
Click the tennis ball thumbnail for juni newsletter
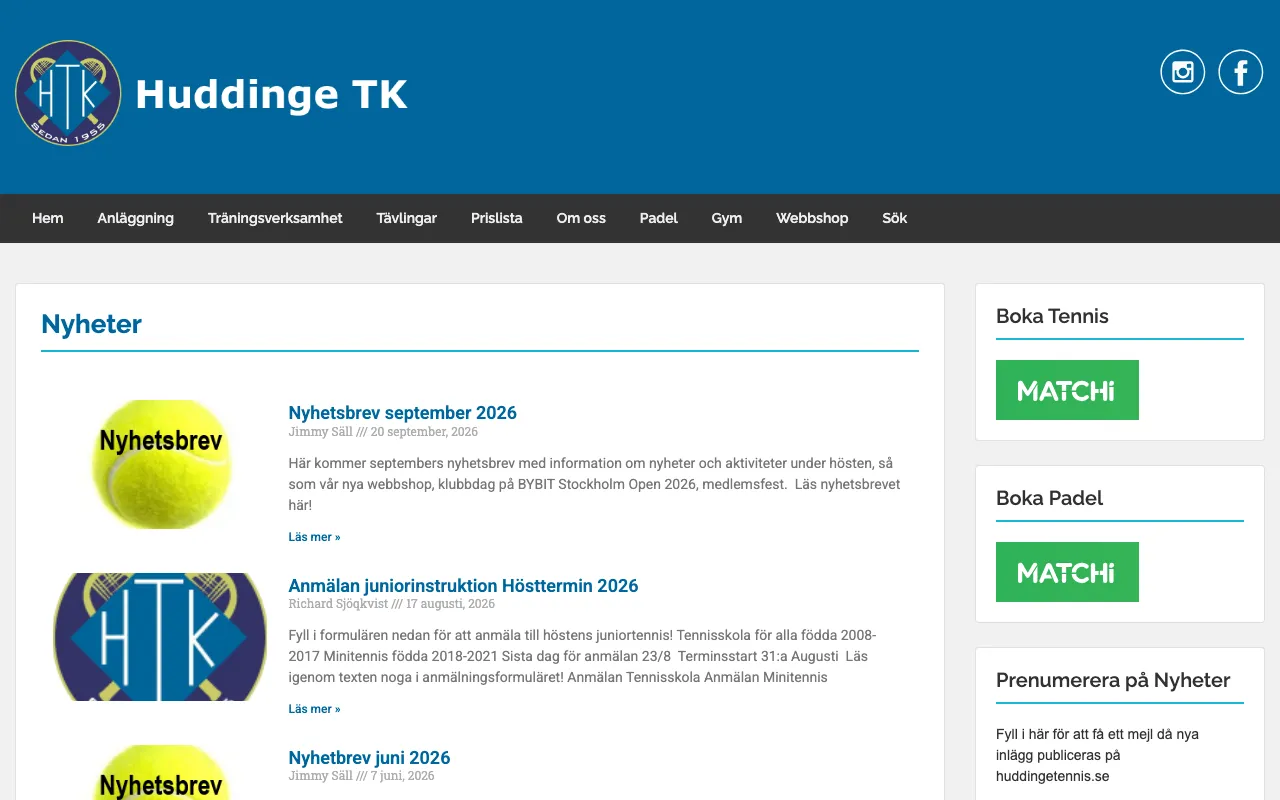pyautogui.click(x=161, y=772)
